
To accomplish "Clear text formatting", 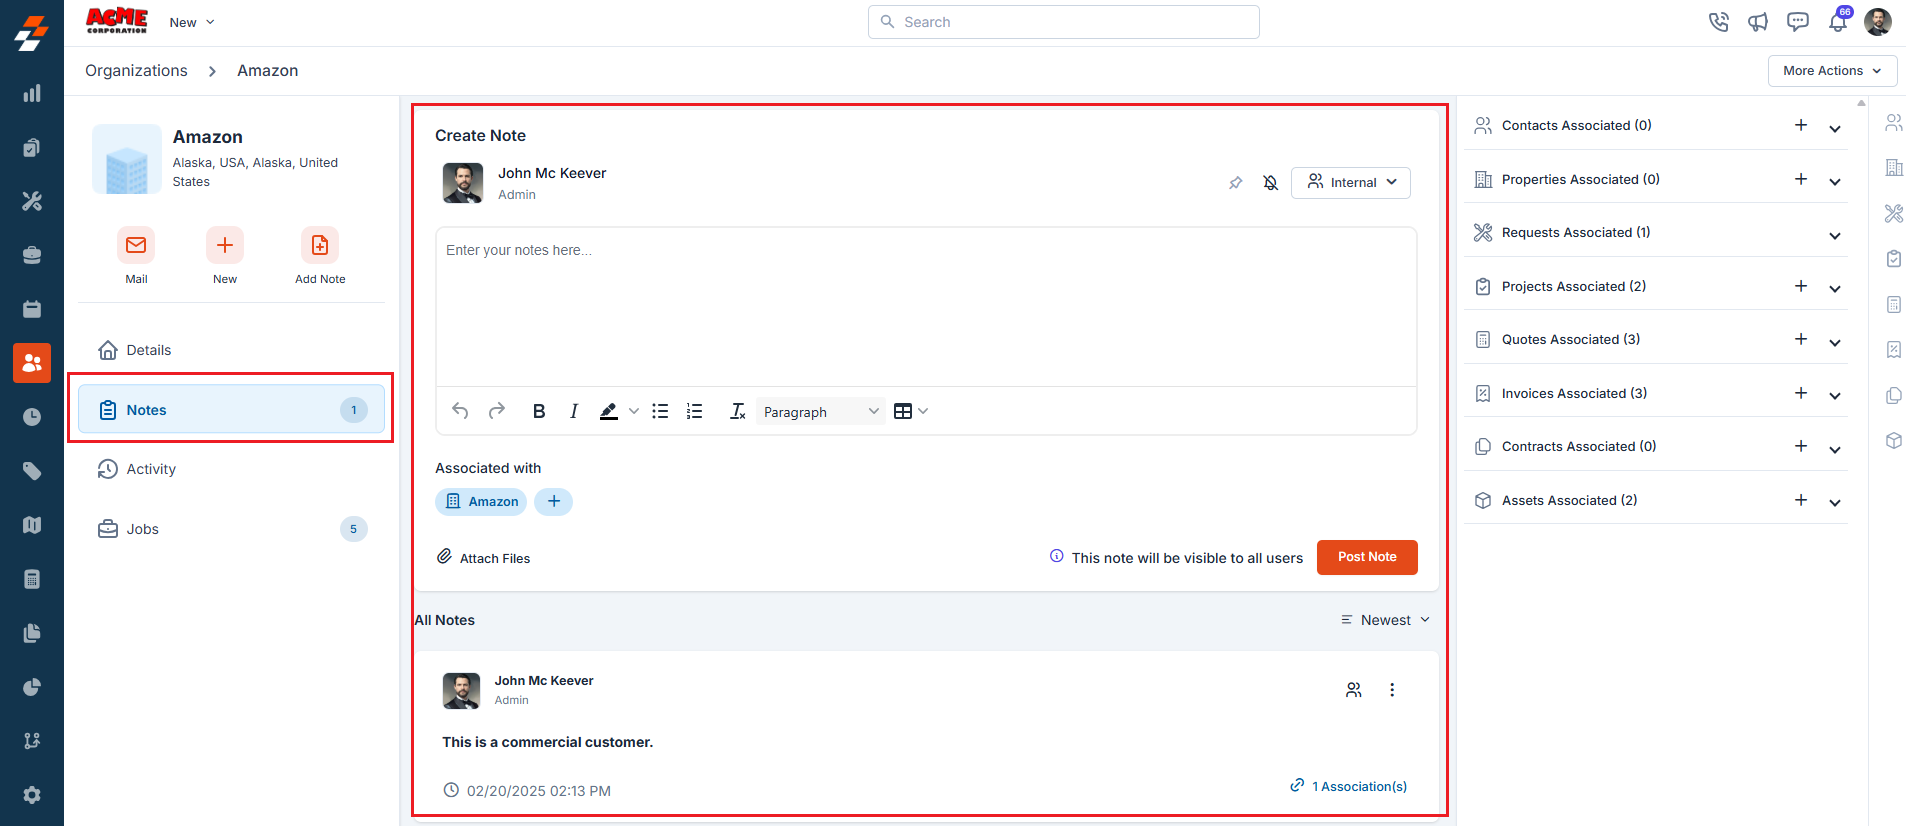I will (x=737, y=411).
